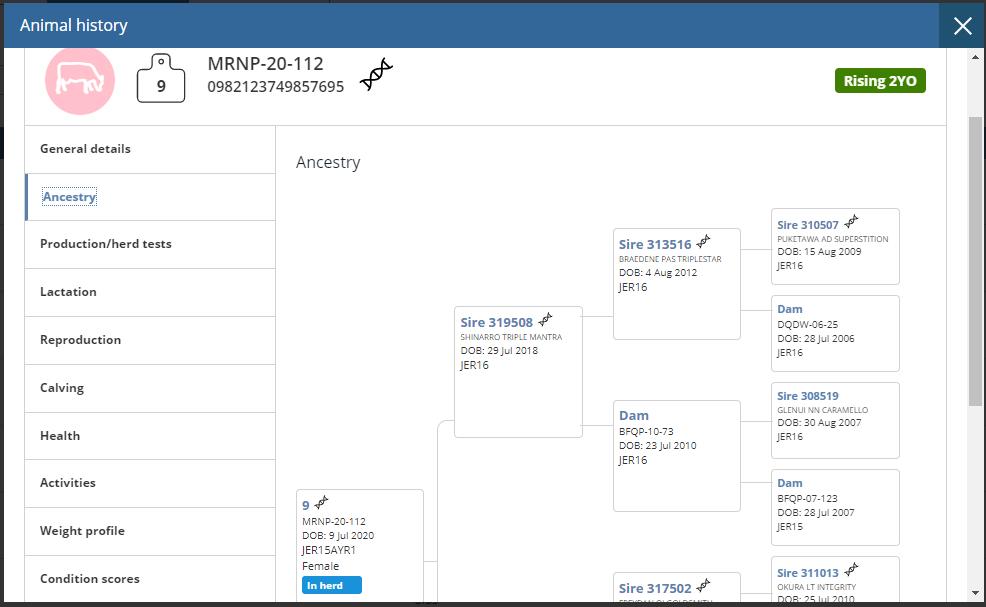The image size is (986, 607).
Task: Close the Animal history dialog
Action: pyautogui.click(x=962, y=26)
